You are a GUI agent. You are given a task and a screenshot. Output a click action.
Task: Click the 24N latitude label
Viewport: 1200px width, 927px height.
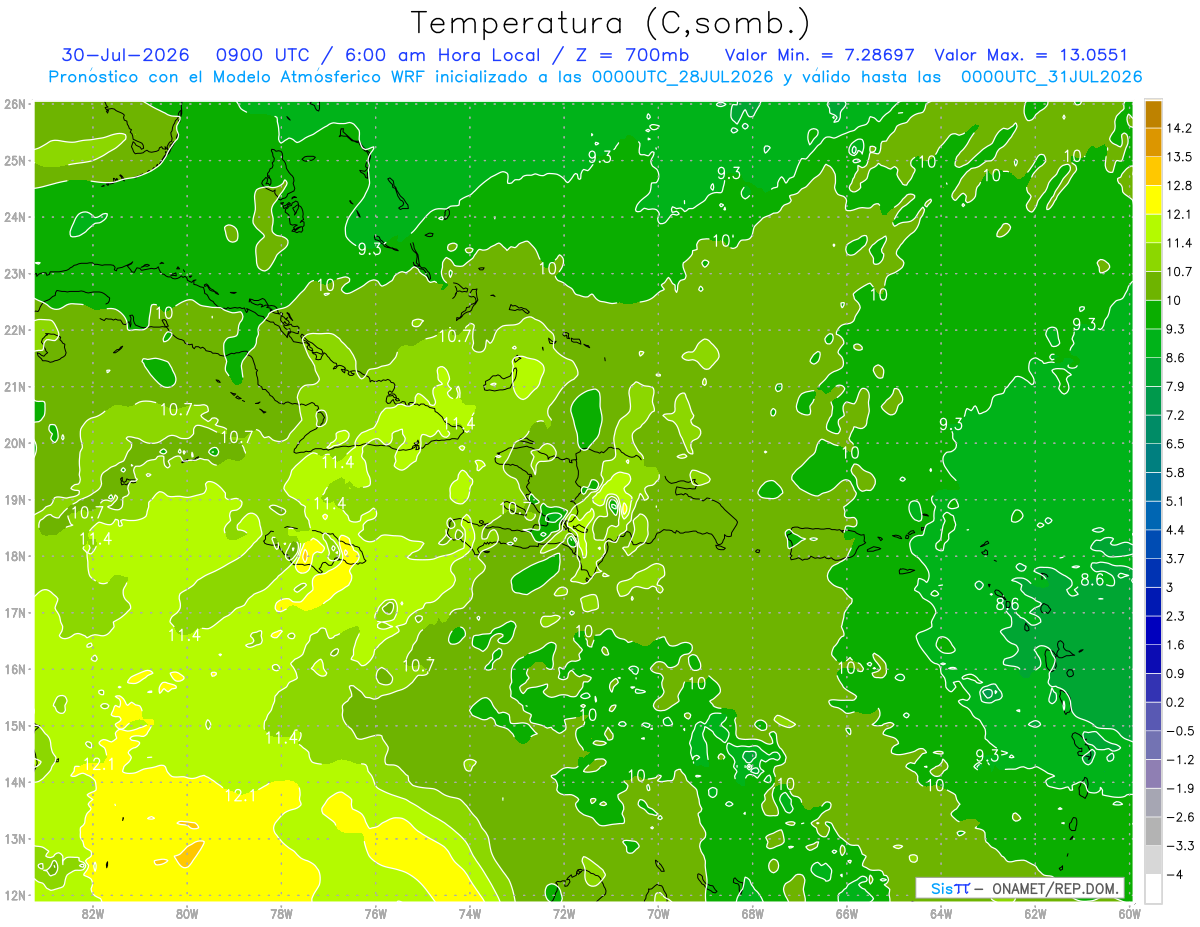15,217
